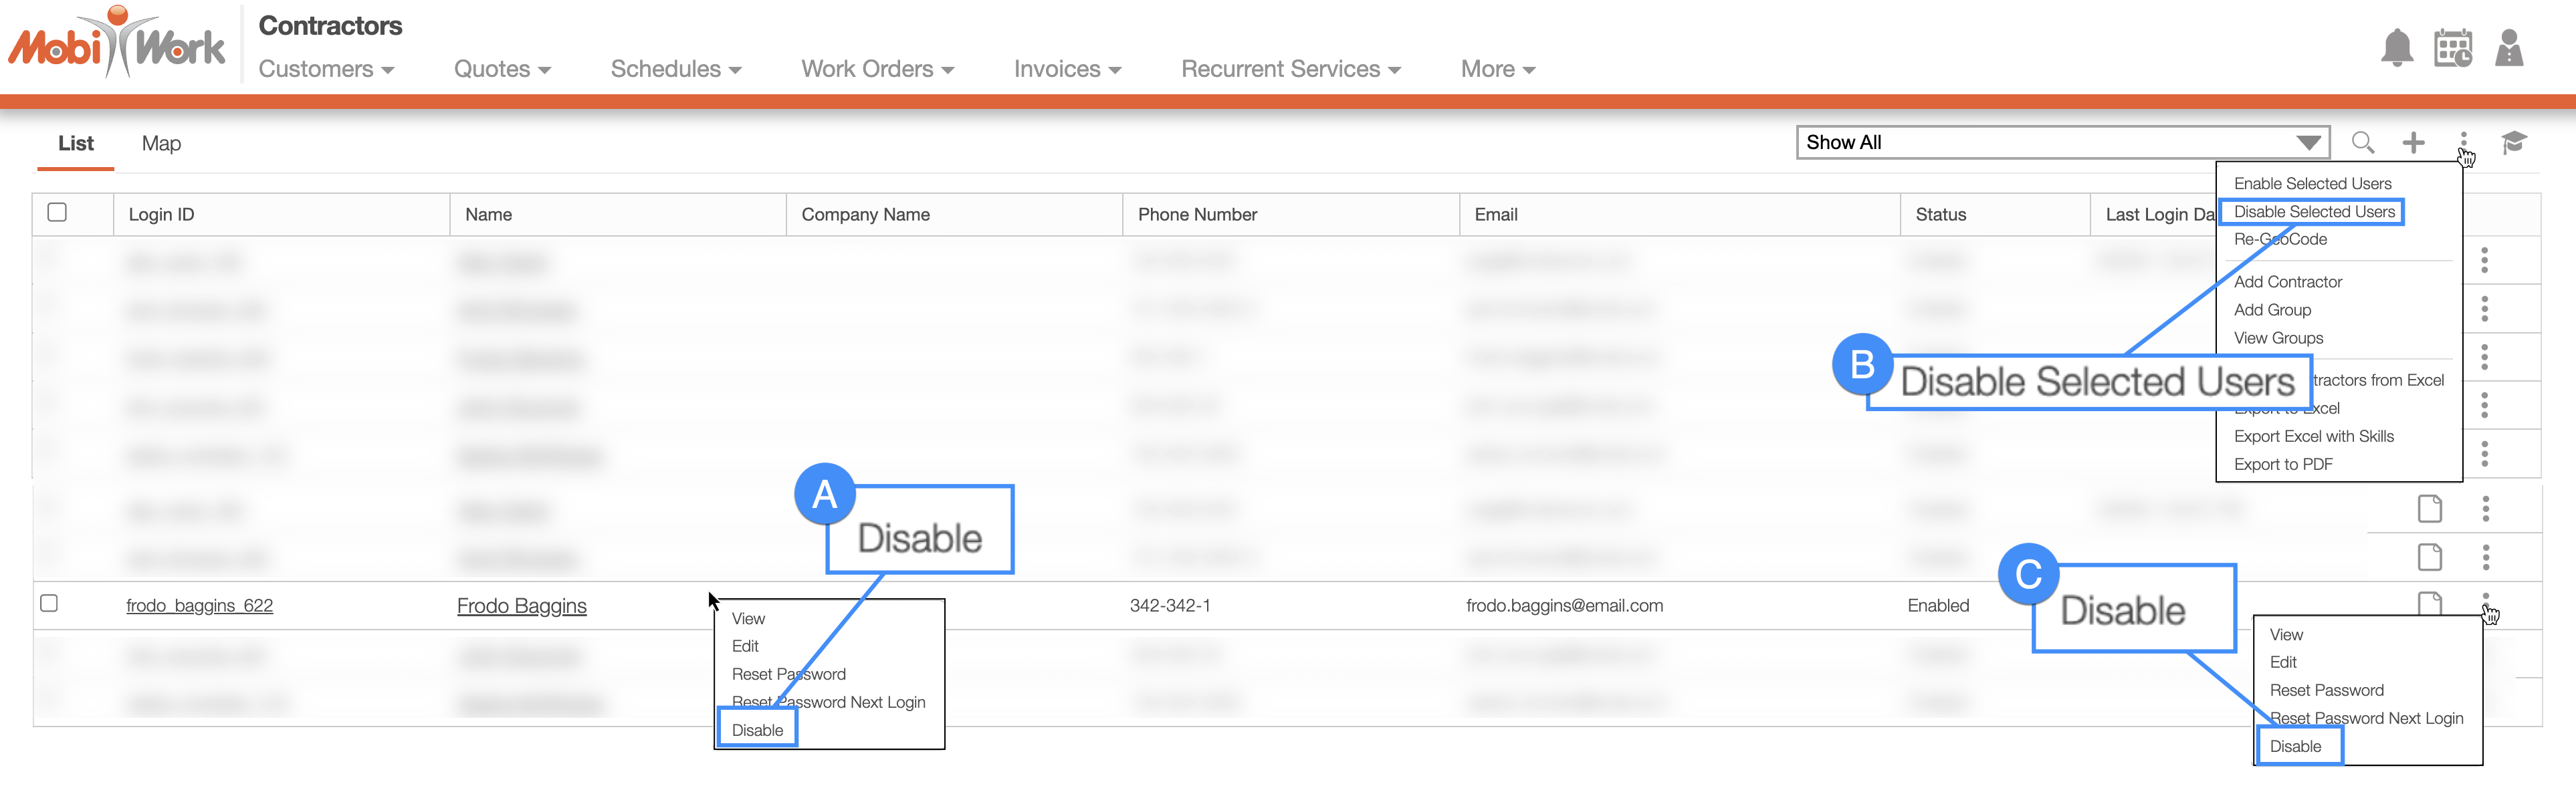Open the Quotes dropdown menu
Viewport: 2576px width, 786px height.
502,69
